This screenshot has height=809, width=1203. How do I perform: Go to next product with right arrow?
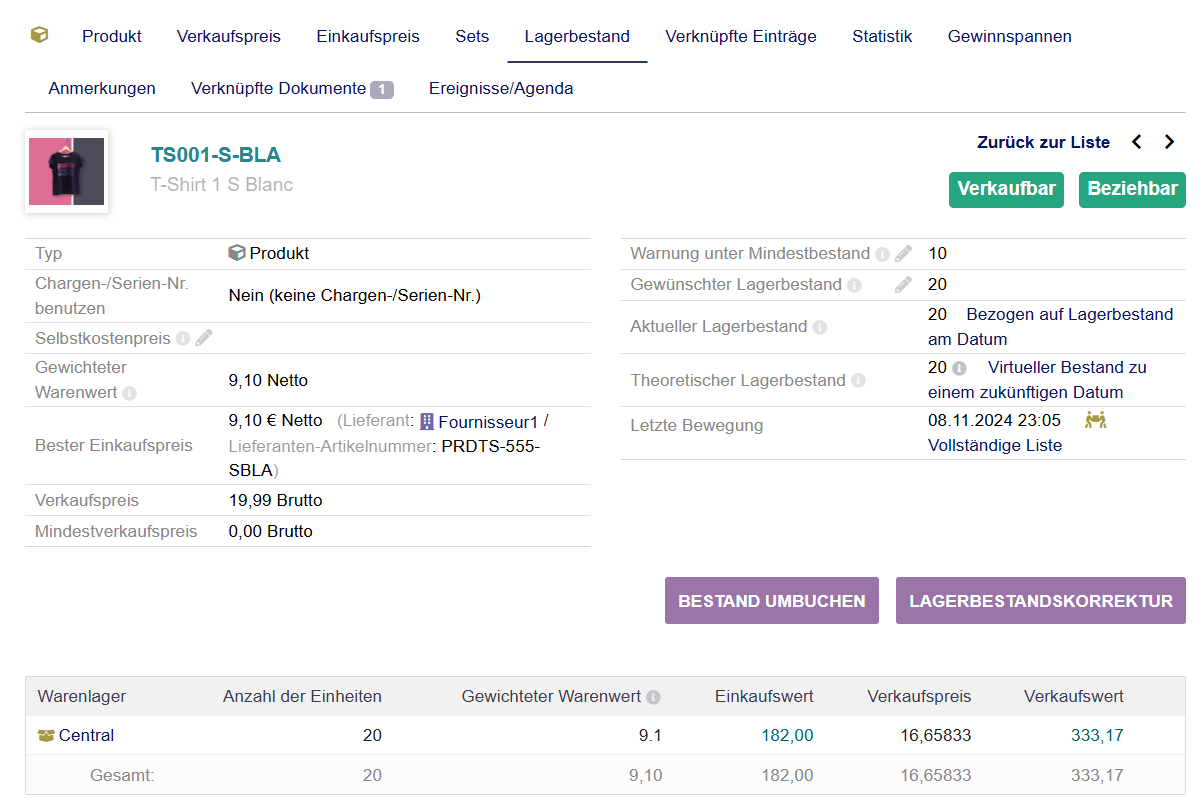tap(1169, 142)
